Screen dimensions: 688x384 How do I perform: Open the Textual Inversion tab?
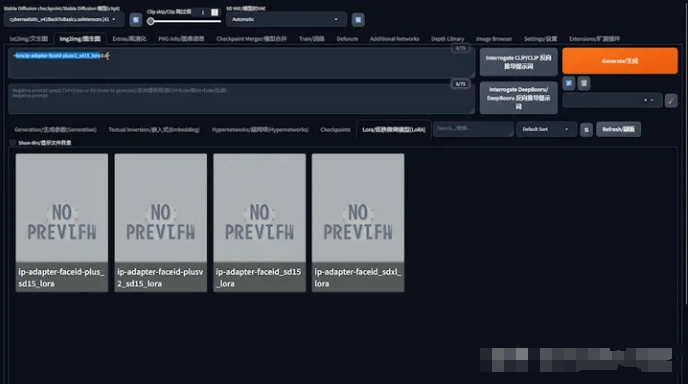tap(154, 129)
